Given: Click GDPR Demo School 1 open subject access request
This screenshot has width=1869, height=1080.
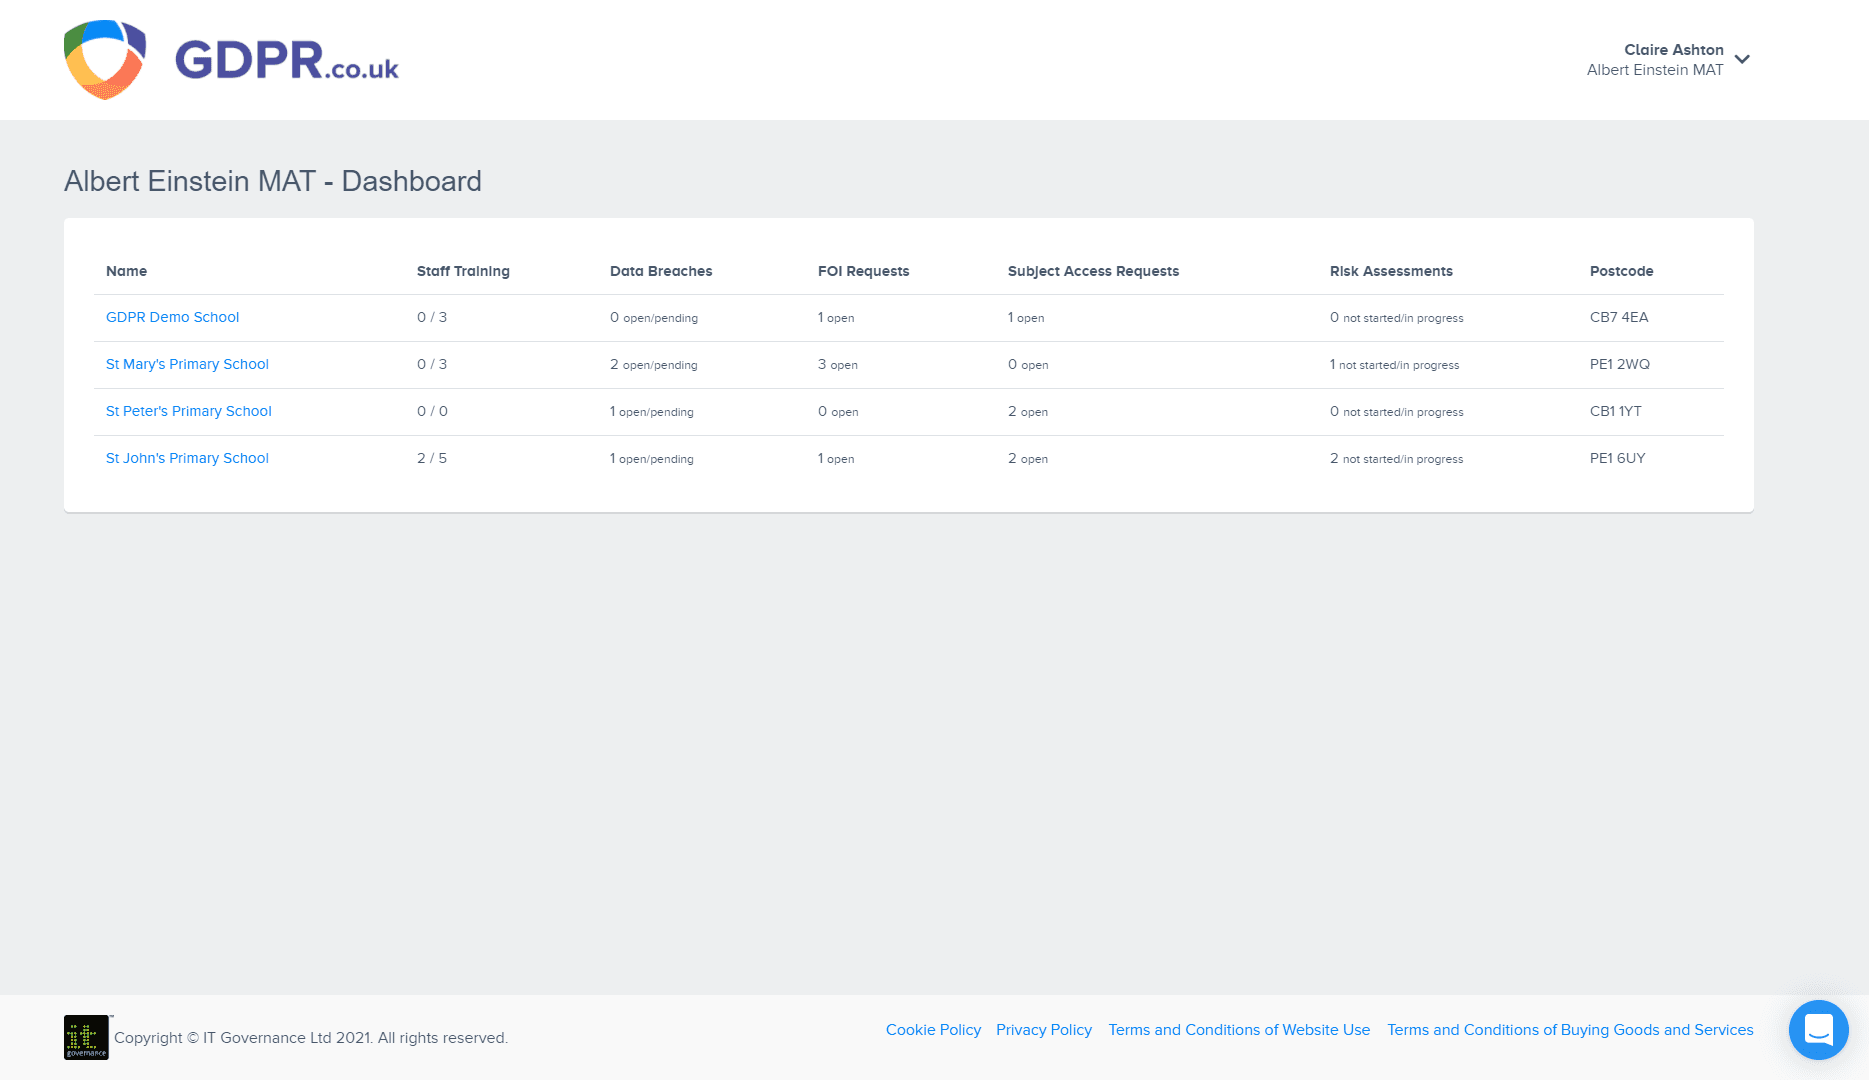Looking at the screenshot, I should coord(1026,317).
